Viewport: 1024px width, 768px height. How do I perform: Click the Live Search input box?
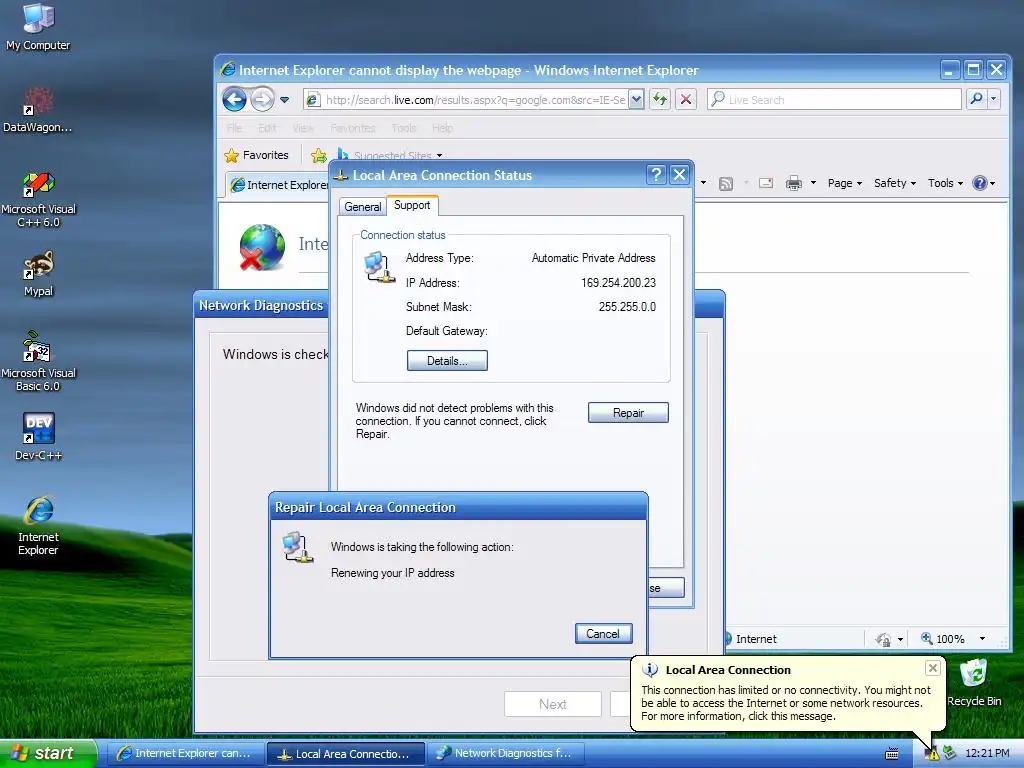click(x=835, y=99)
